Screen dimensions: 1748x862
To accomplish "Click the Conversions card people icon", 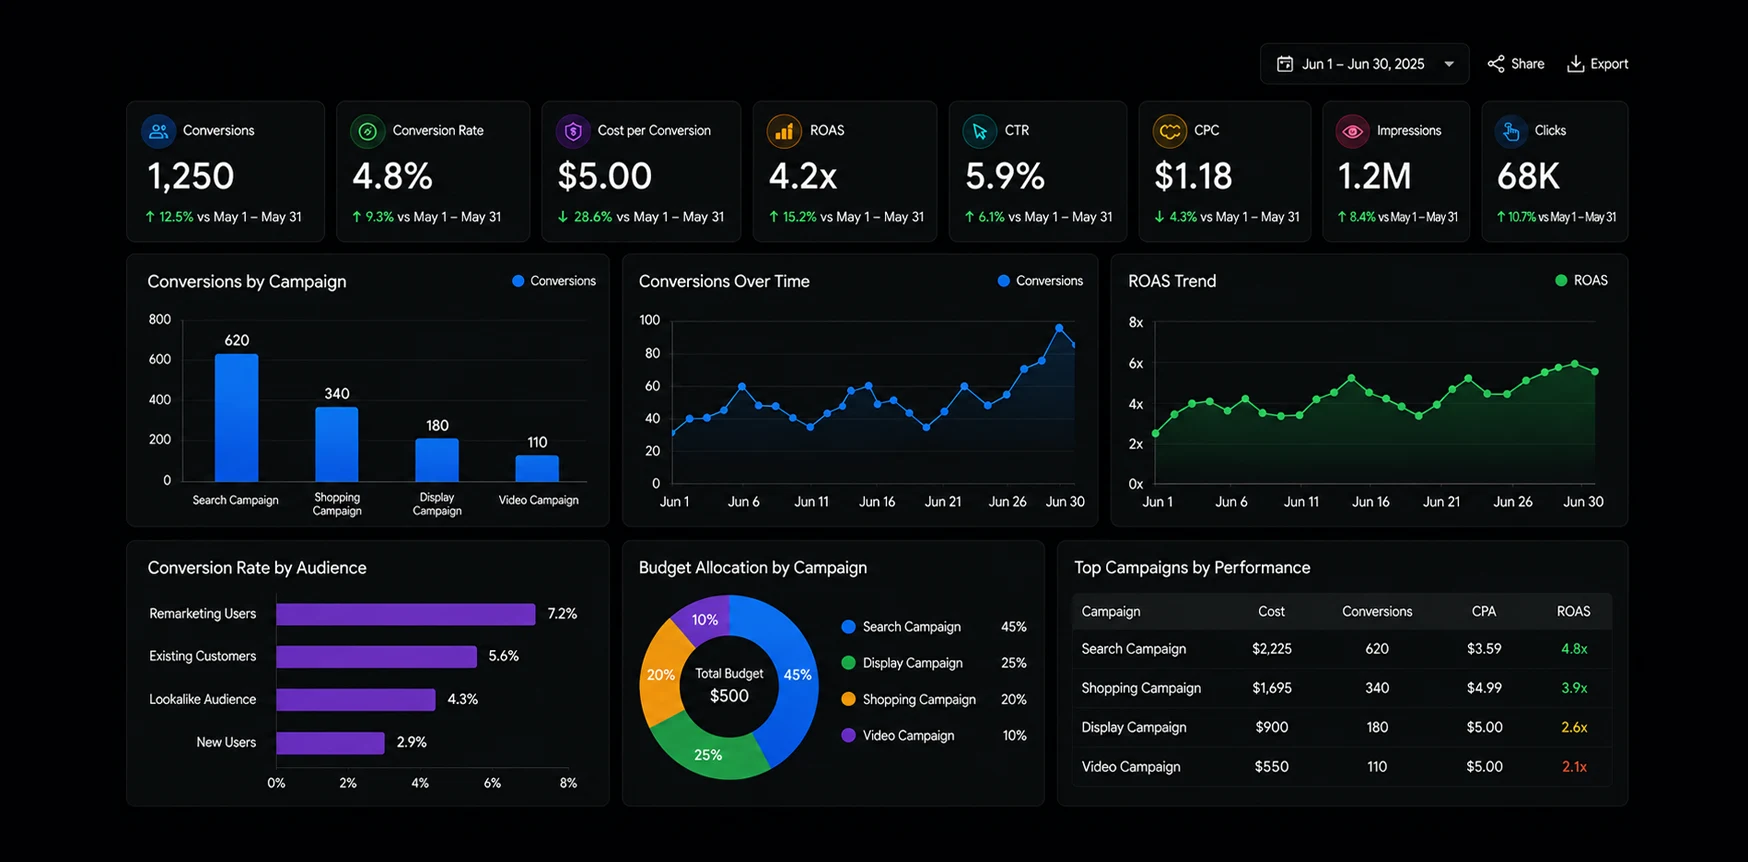I will pyautogui.click(x=158, y=131).
